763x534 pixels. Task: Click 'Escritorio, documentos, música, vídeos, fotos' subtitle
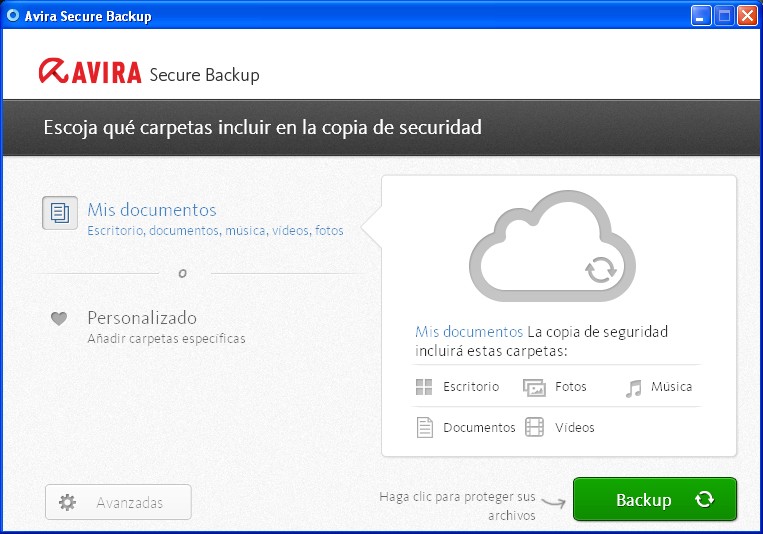tap(215, 230)
